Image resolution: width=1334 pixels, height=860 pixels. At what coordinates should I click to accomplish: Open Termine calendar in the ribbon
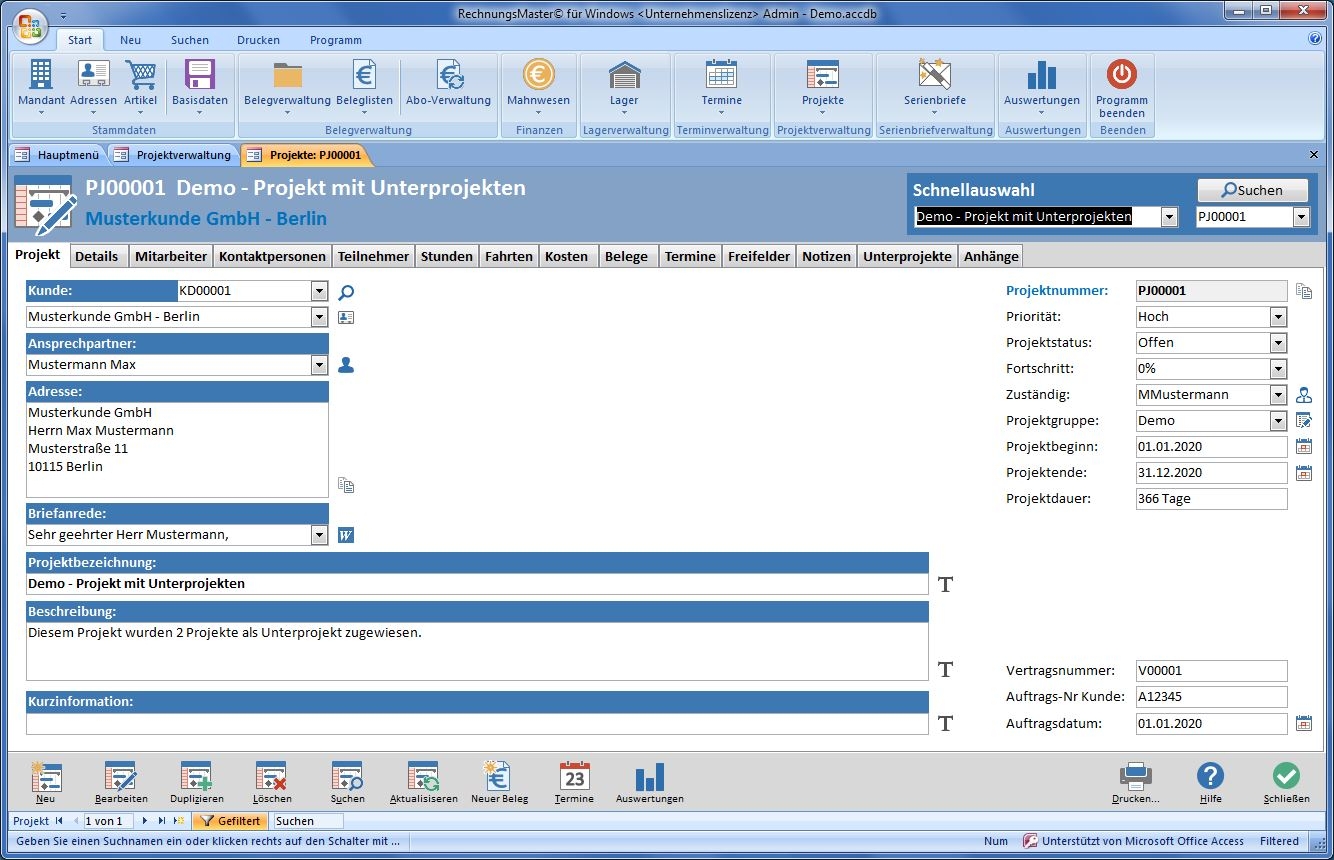tap(721, 87)
